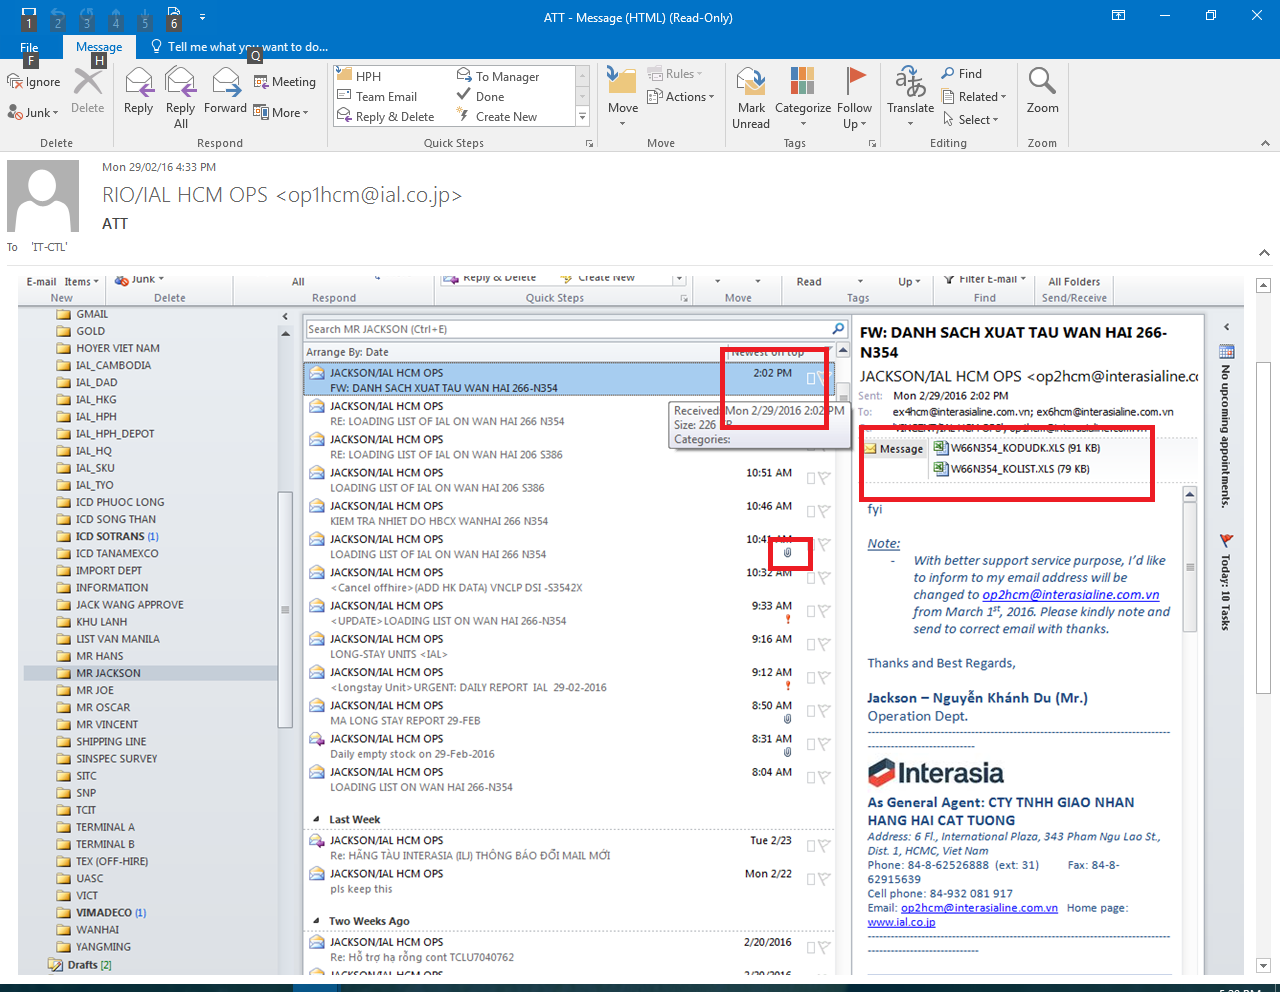
Task: Click the Redo arrow in quick access toolbar
Action: (x=87, y=17)
